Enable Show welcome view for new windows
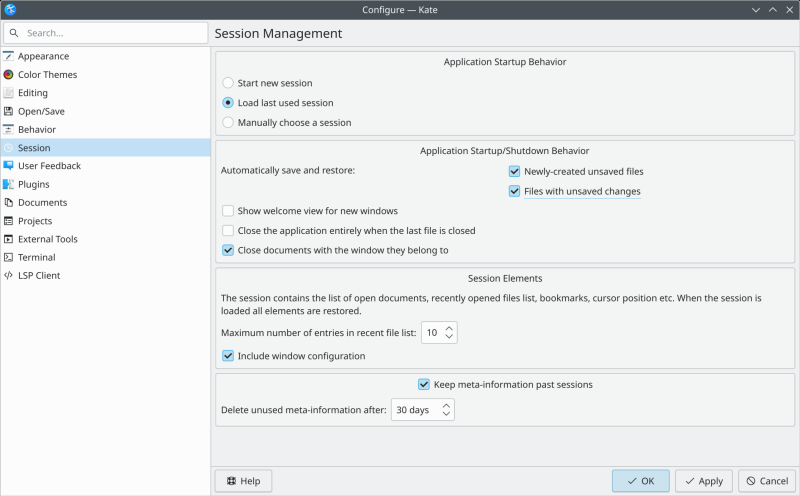800x496 pixels. (x=228, y=211)
